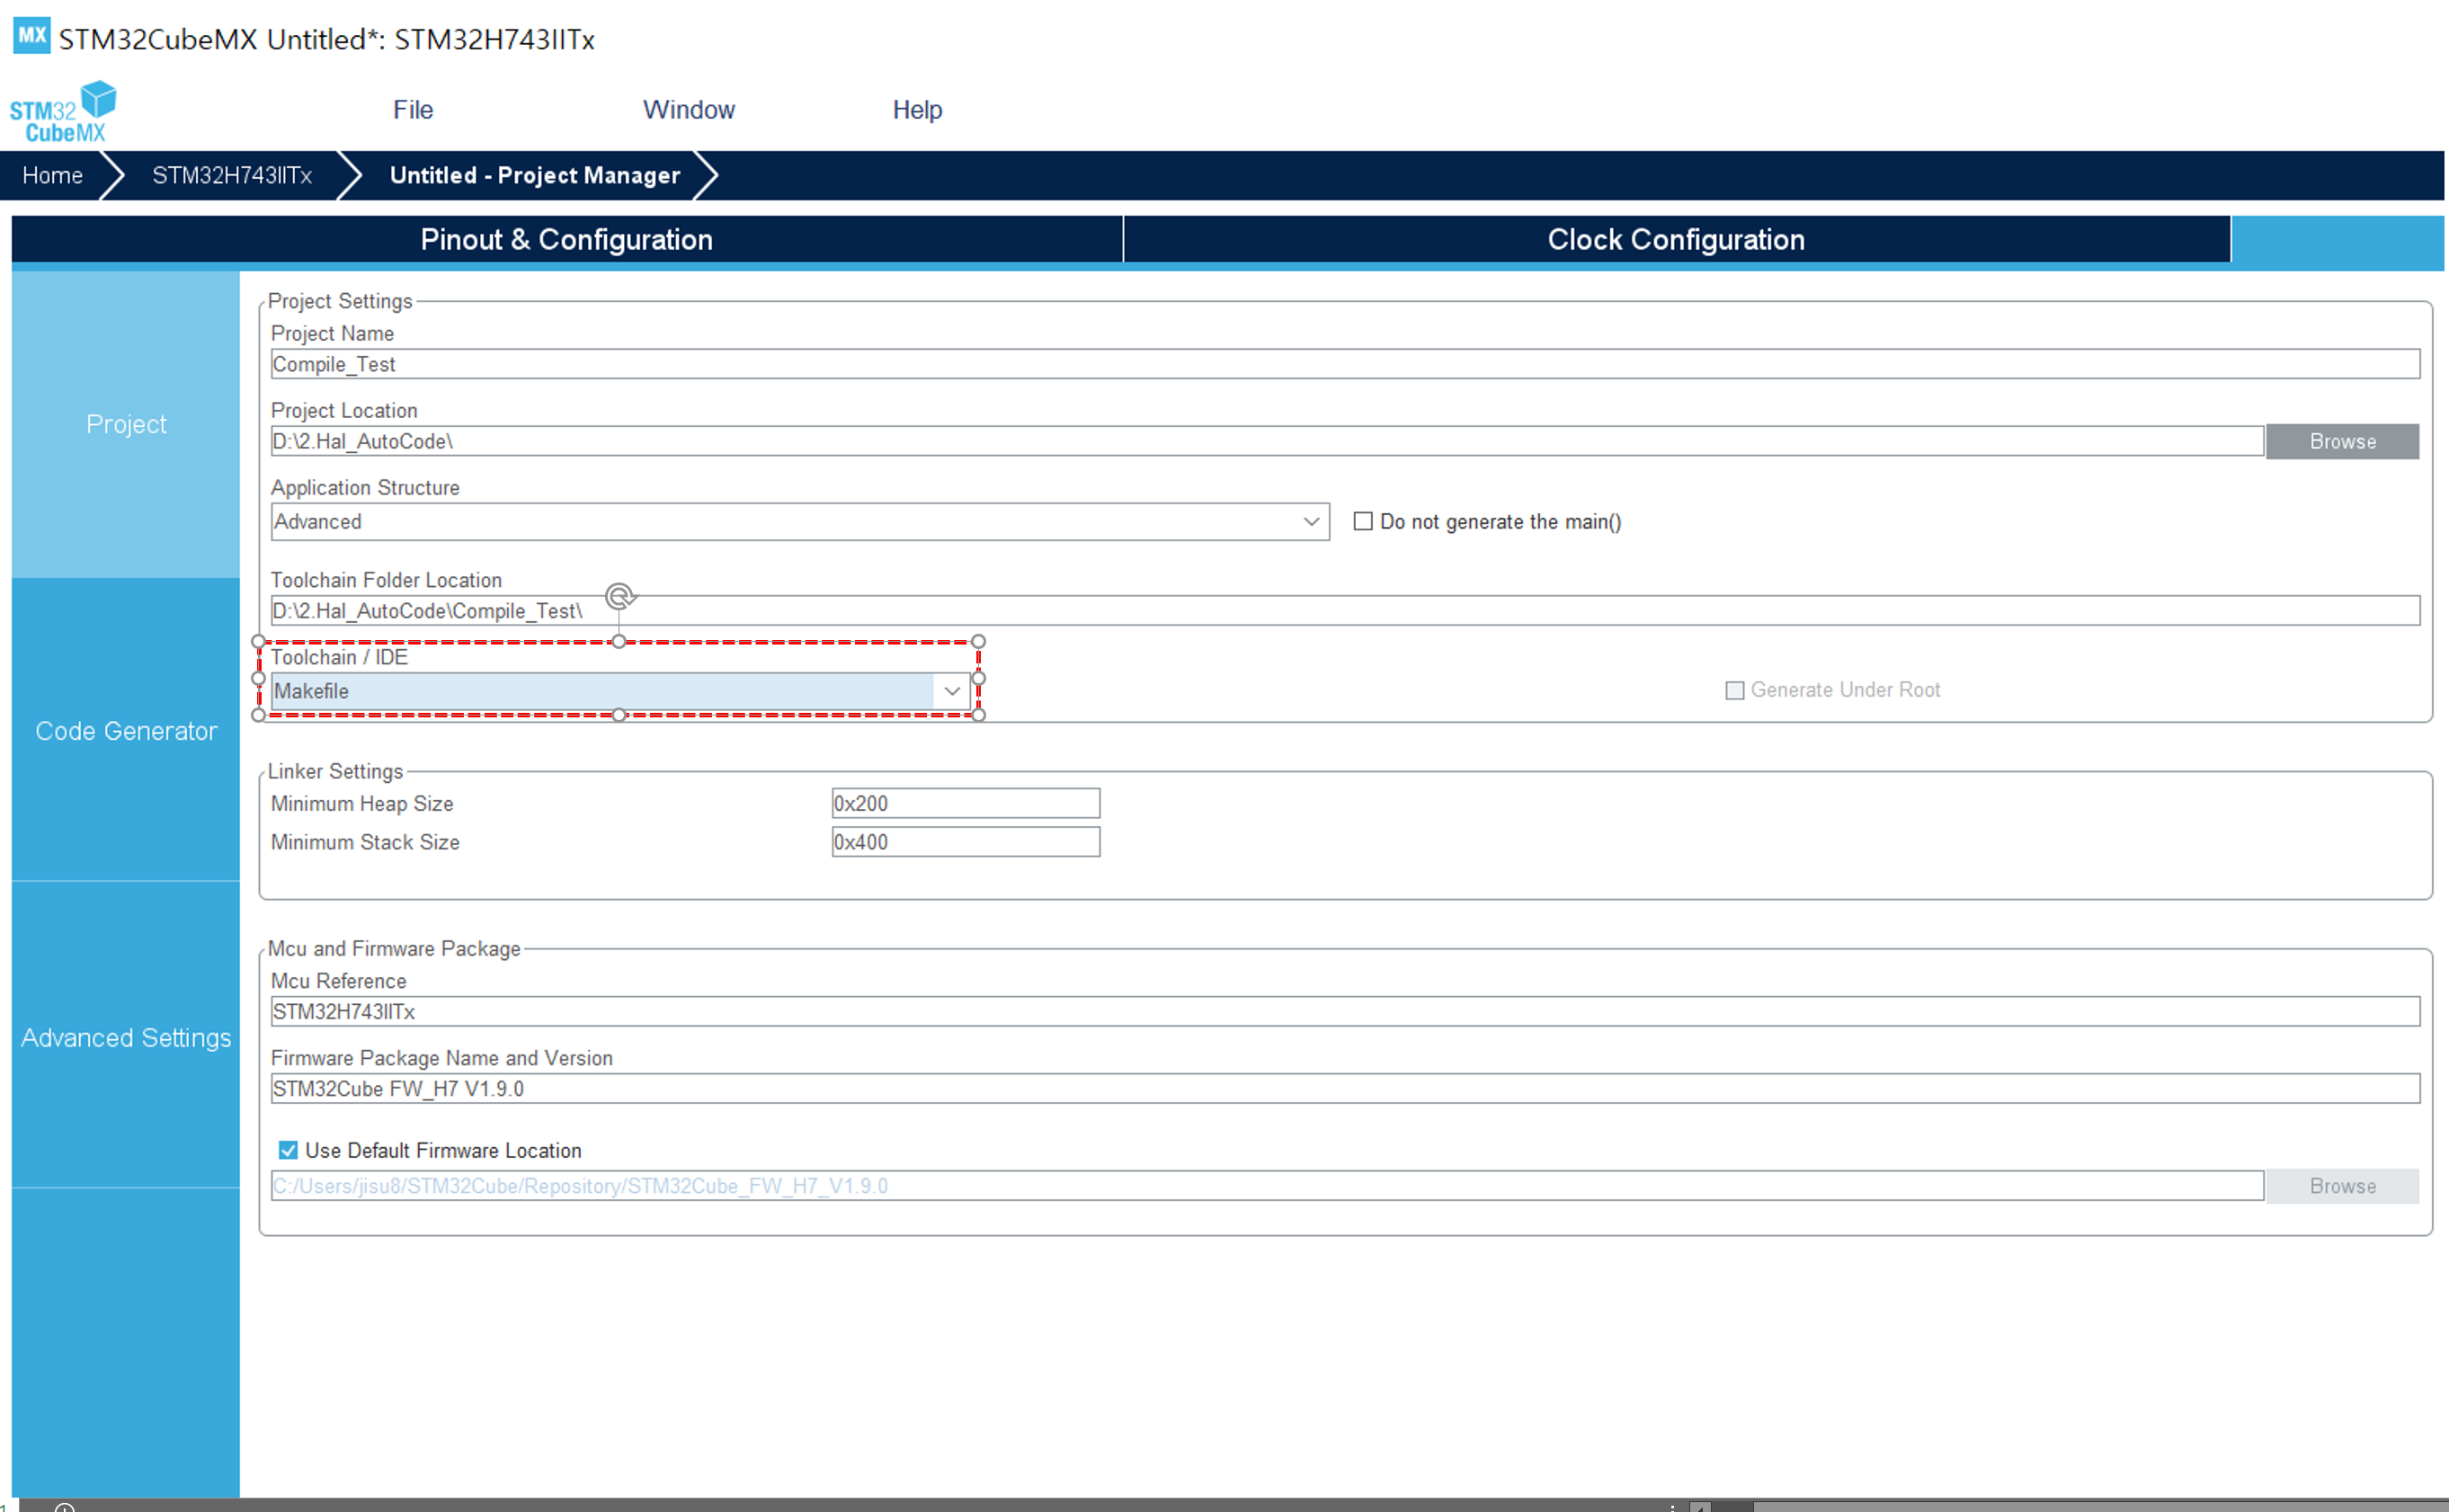
Task: Open the Toolchain / IDE Makefile dropdown
Action: pyautogui.click(x=951, y=691)
